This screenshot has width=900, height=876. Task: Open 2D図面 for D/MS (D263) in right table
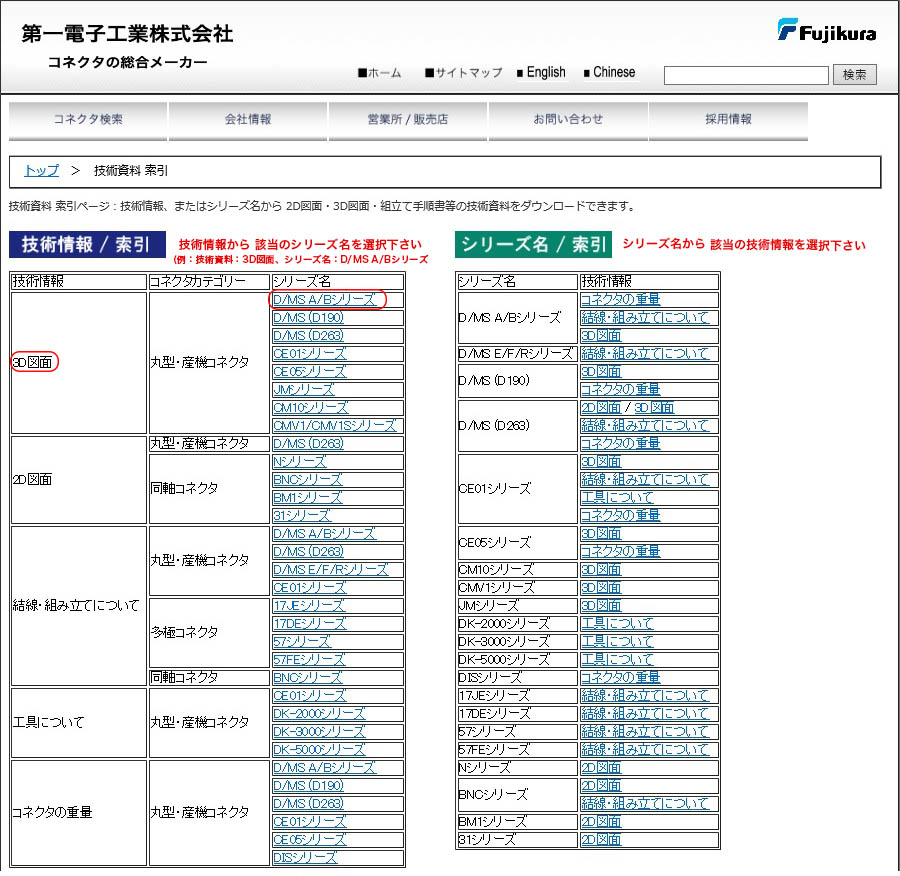pyautogui.click(x=601, y=408)
